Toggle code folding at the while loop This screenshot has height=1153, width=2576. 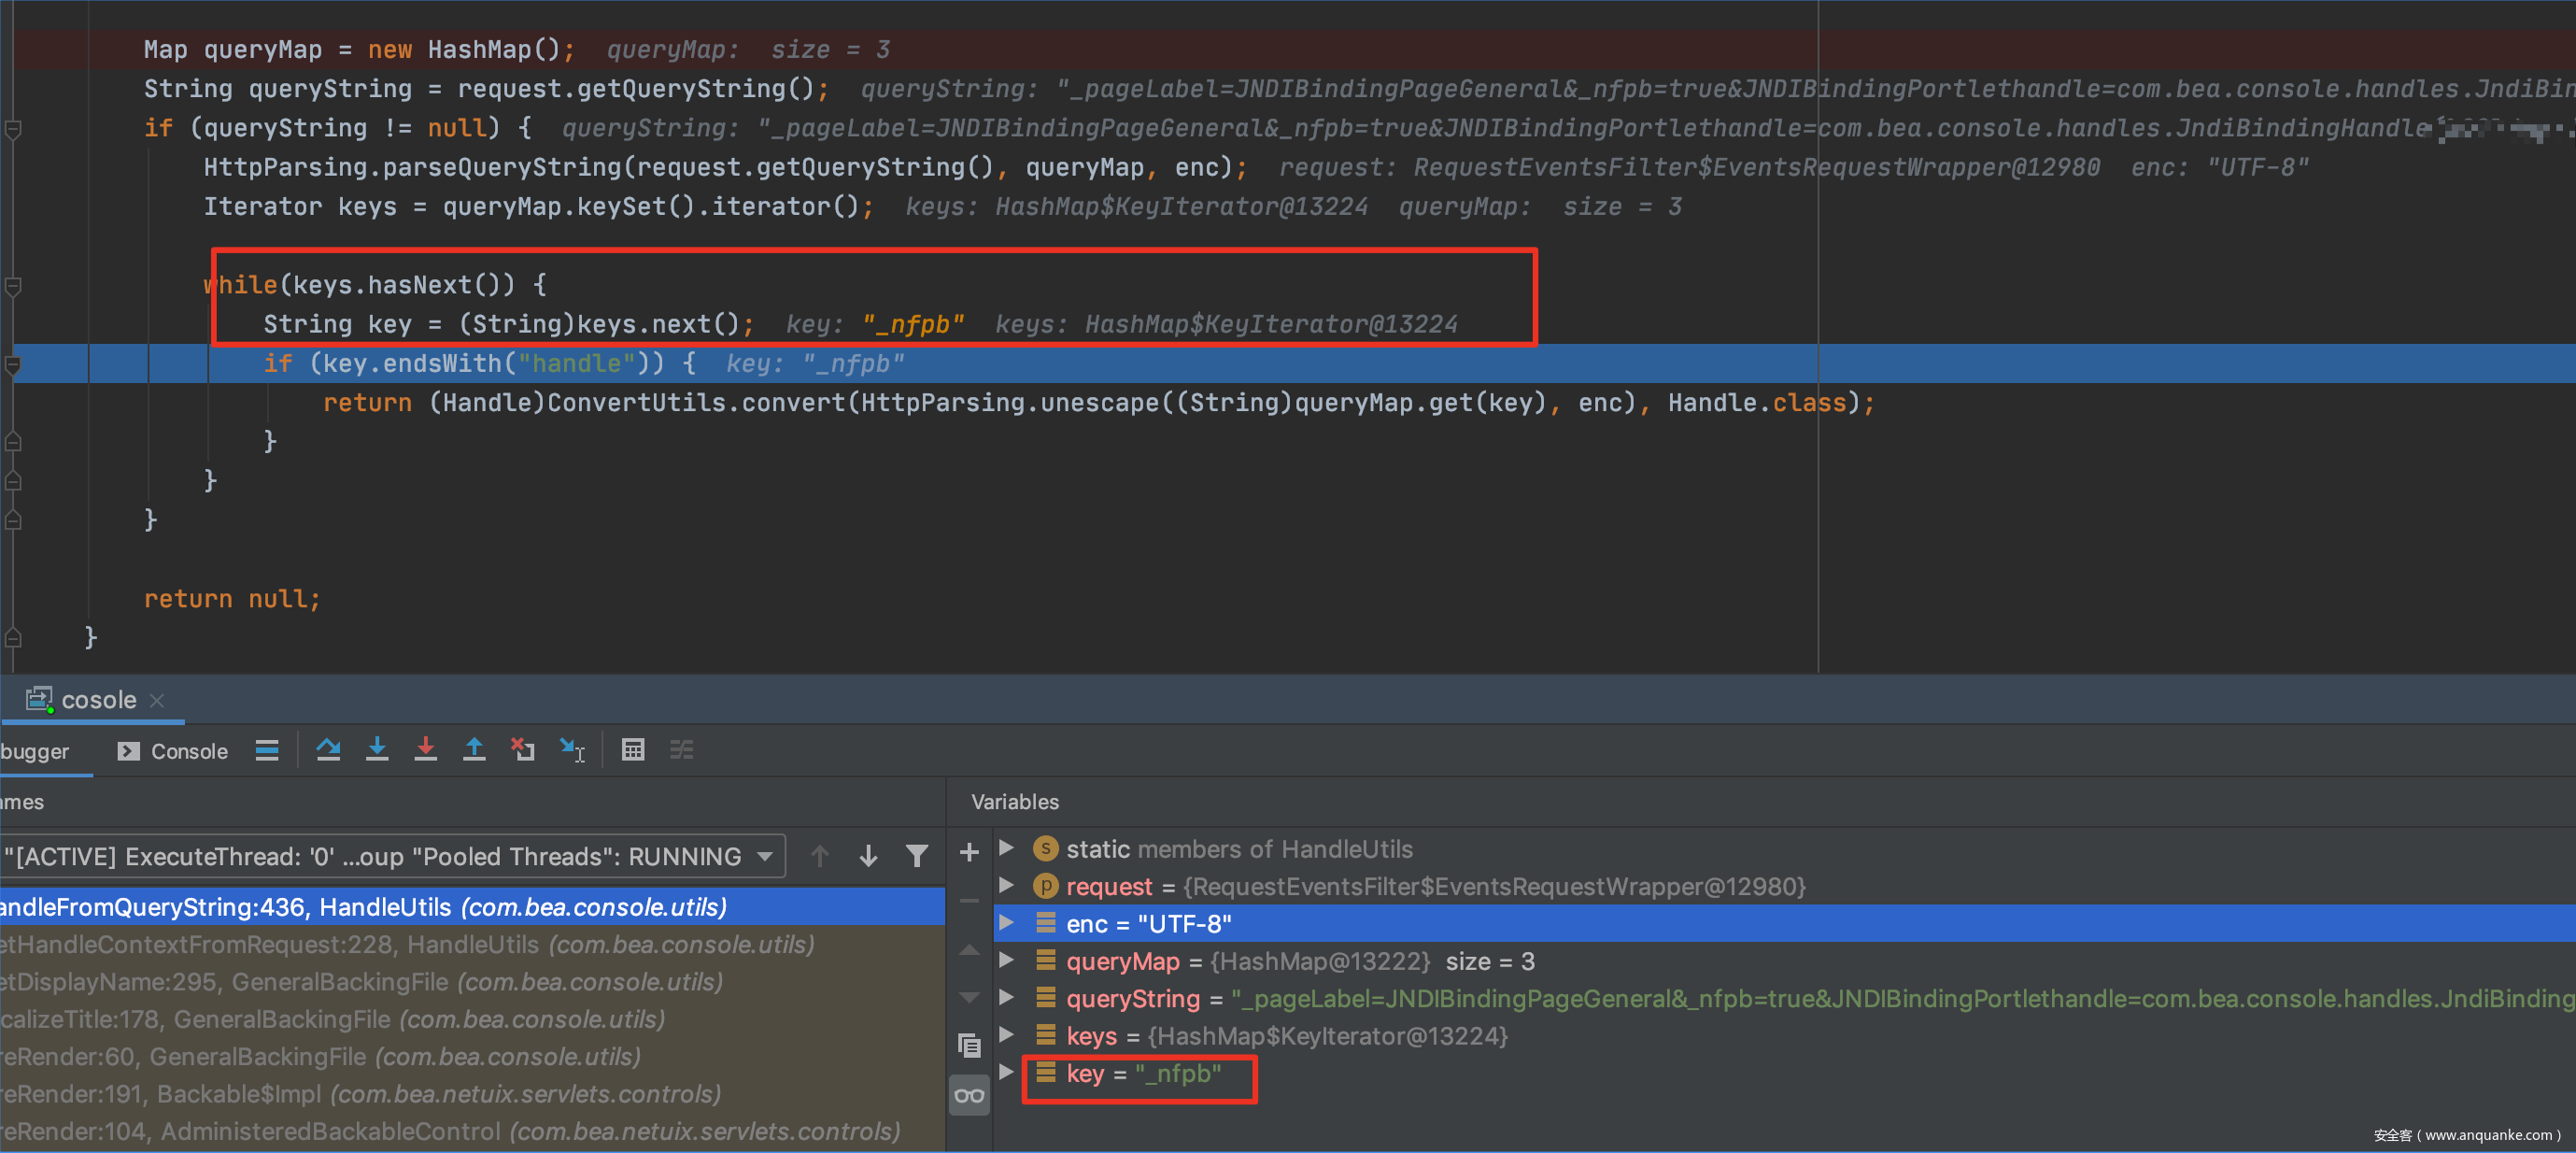(14, 286)
